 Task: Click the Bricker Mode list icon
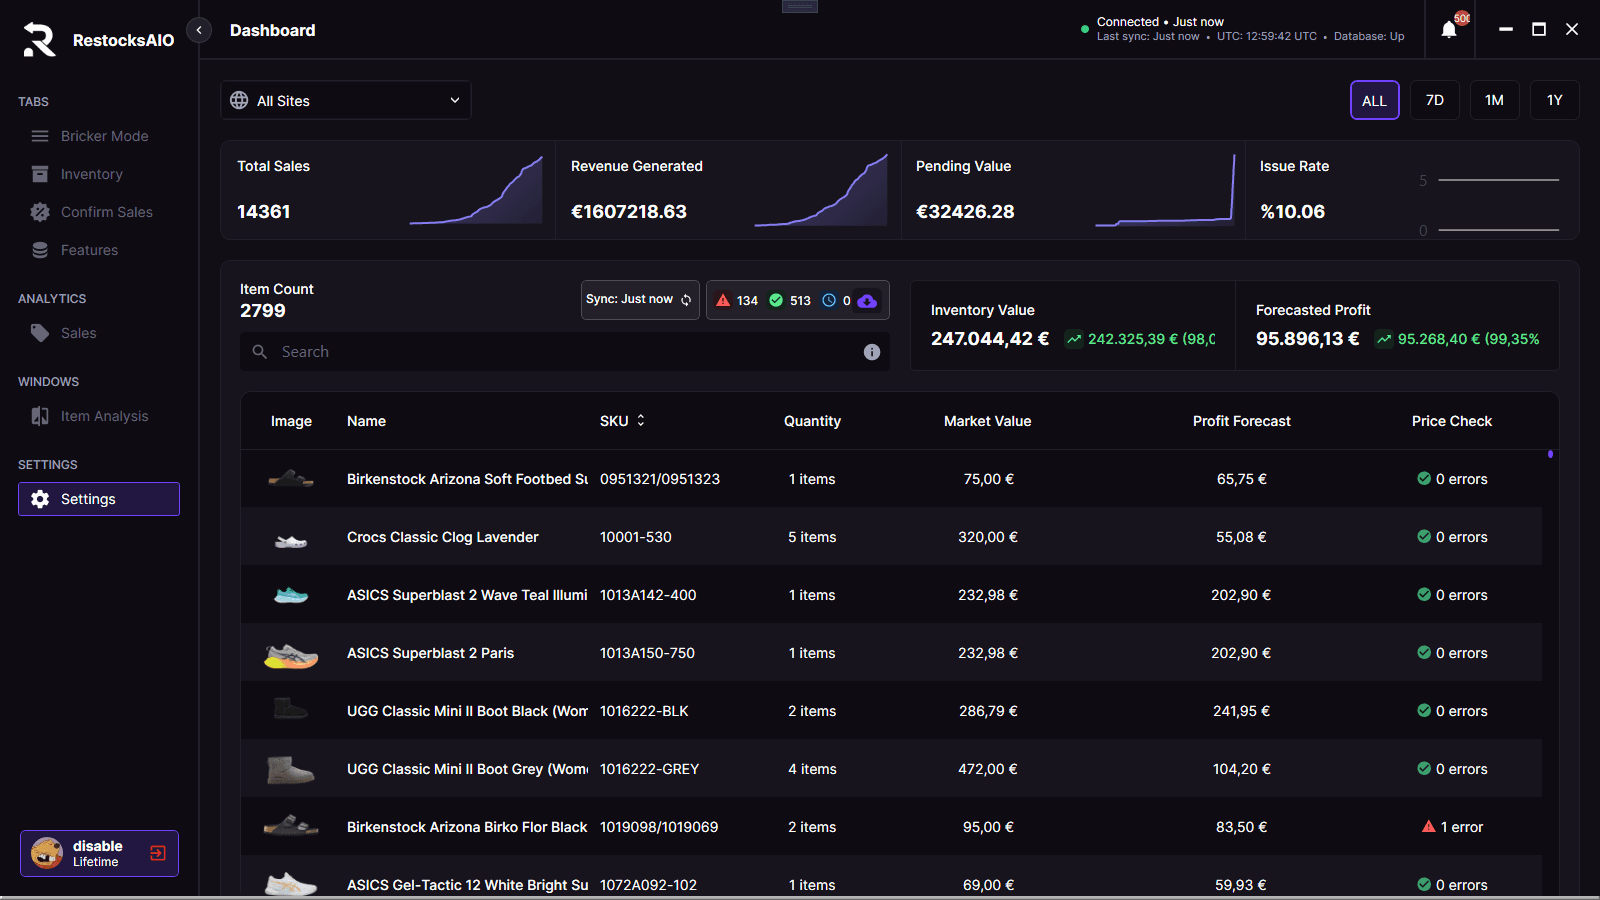pyautogui.click(x=40, y=136)
